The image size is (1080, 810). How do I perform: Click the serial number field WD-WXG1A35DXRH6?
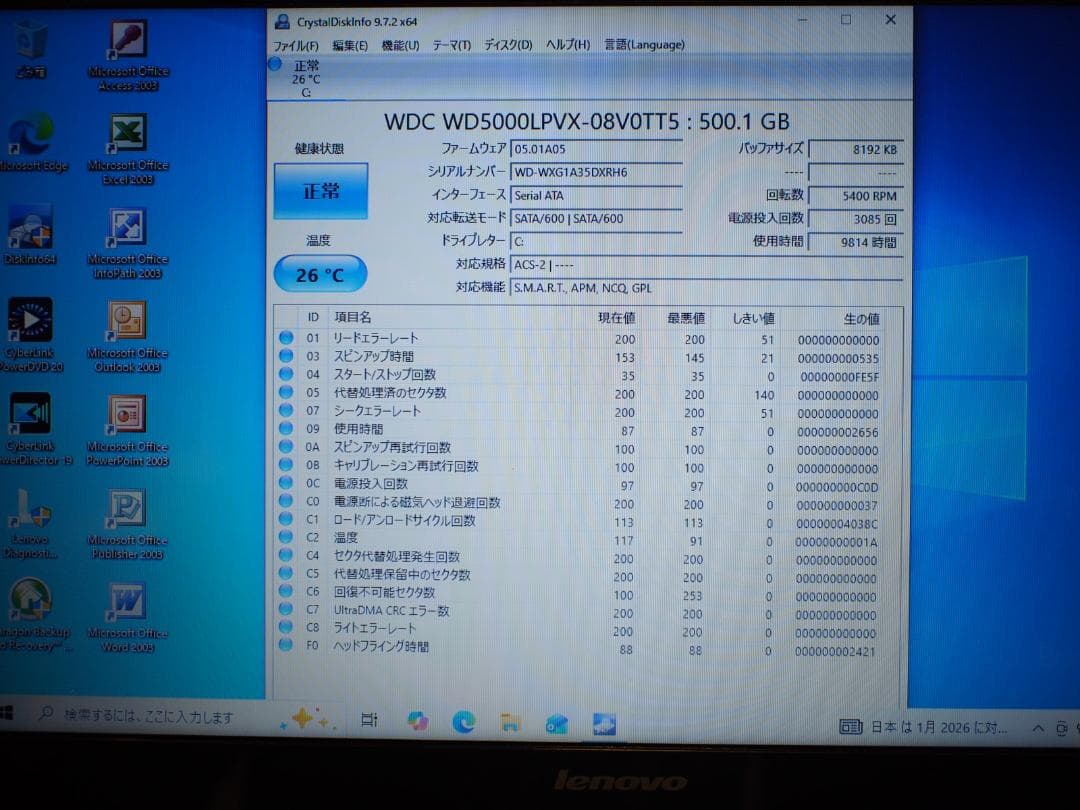596,172
